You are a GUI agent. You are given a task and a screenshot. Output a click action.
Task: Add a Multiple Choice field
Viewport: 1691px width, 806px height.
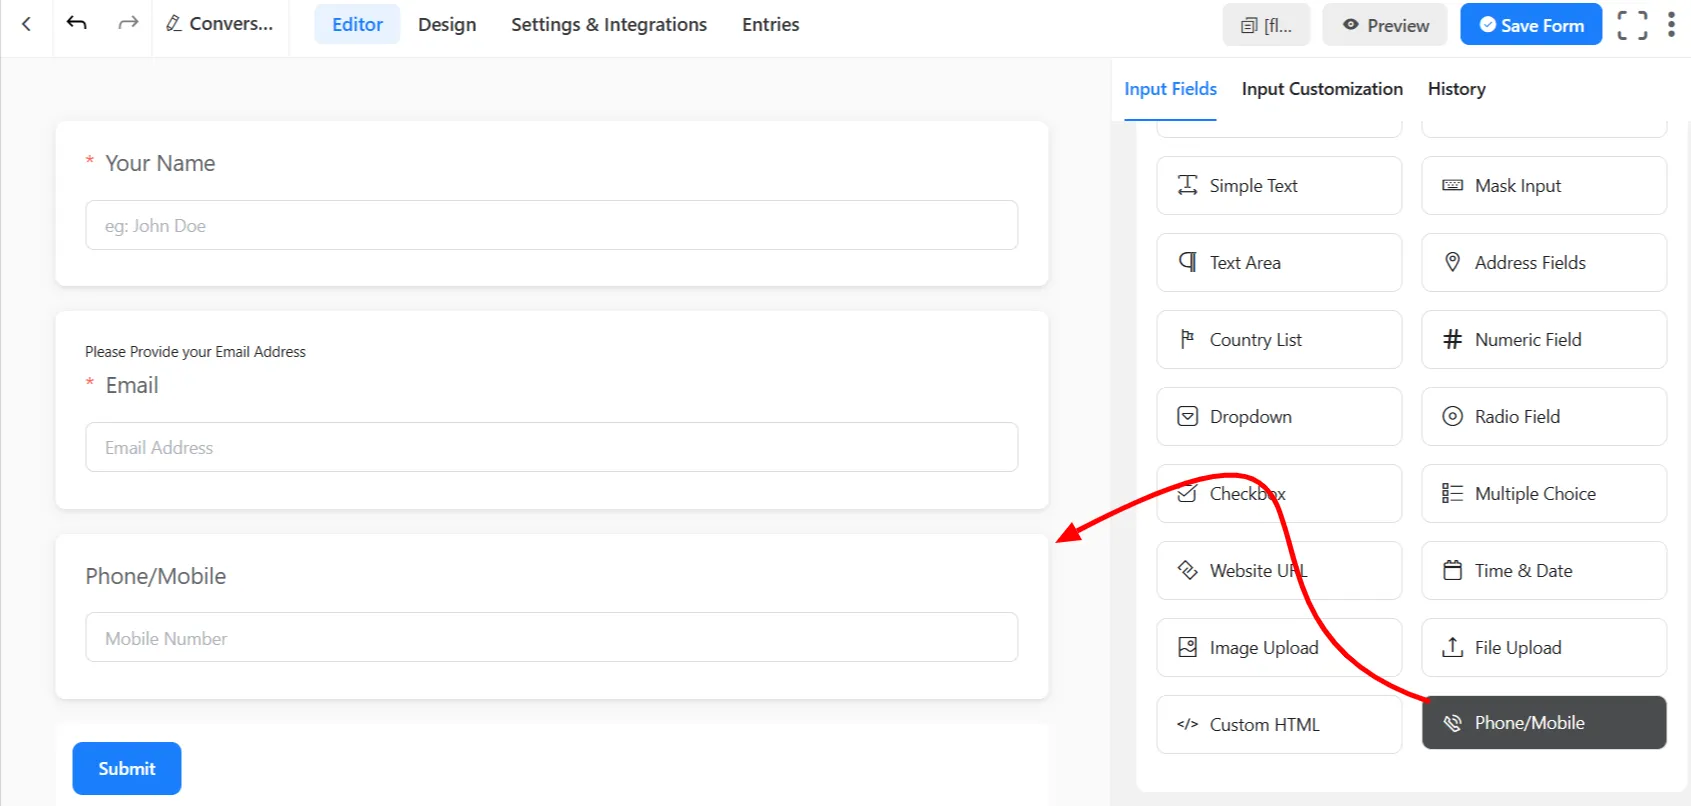[x=1543, y=494]
